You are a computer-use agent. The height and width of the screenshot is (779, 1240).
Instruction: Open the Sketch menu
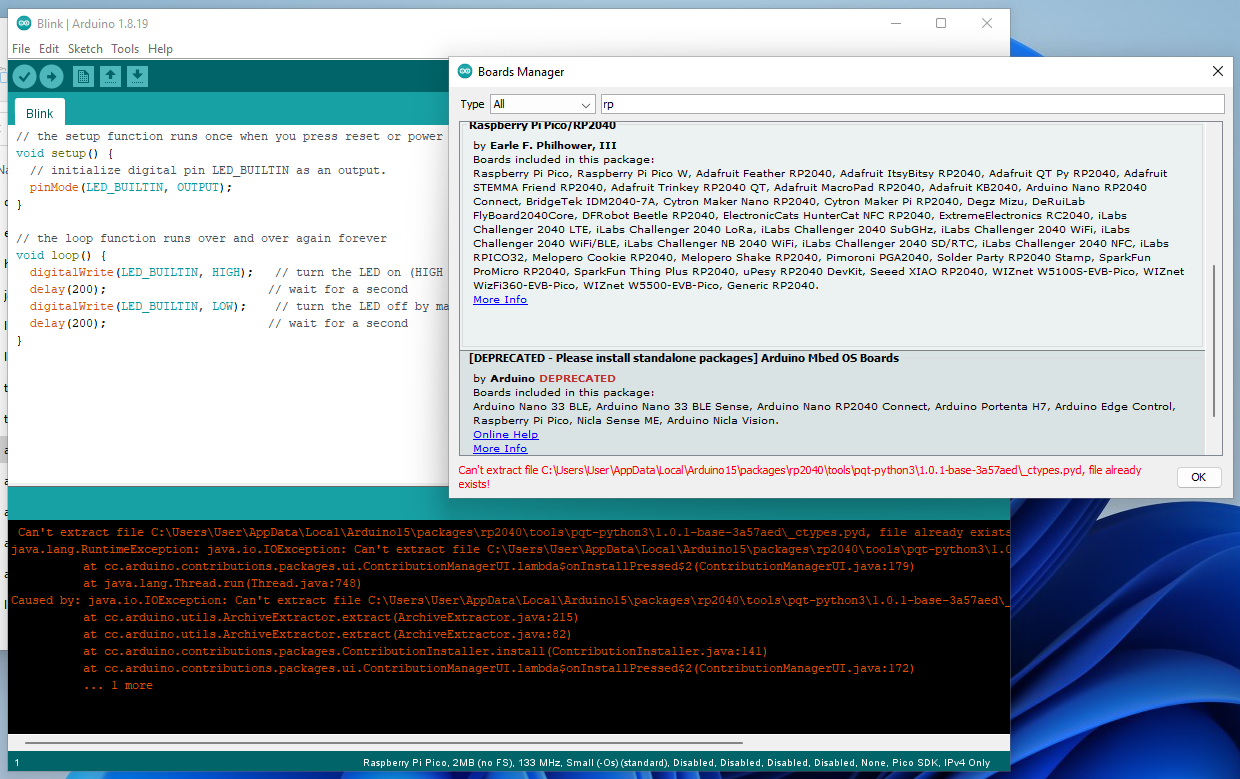(85, 48)
